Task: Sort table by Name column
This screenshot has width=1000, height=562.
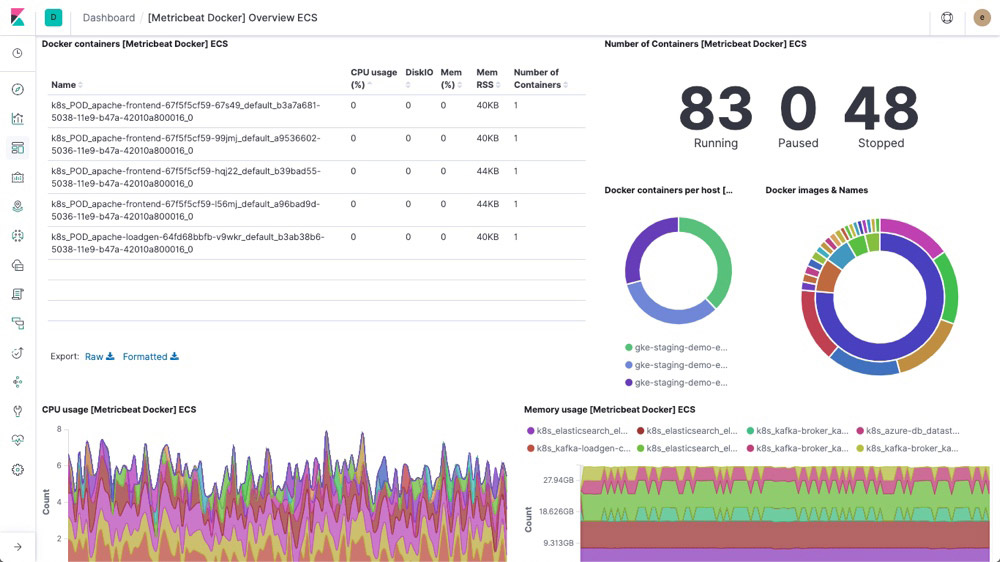Action: [x=66, y=85]
